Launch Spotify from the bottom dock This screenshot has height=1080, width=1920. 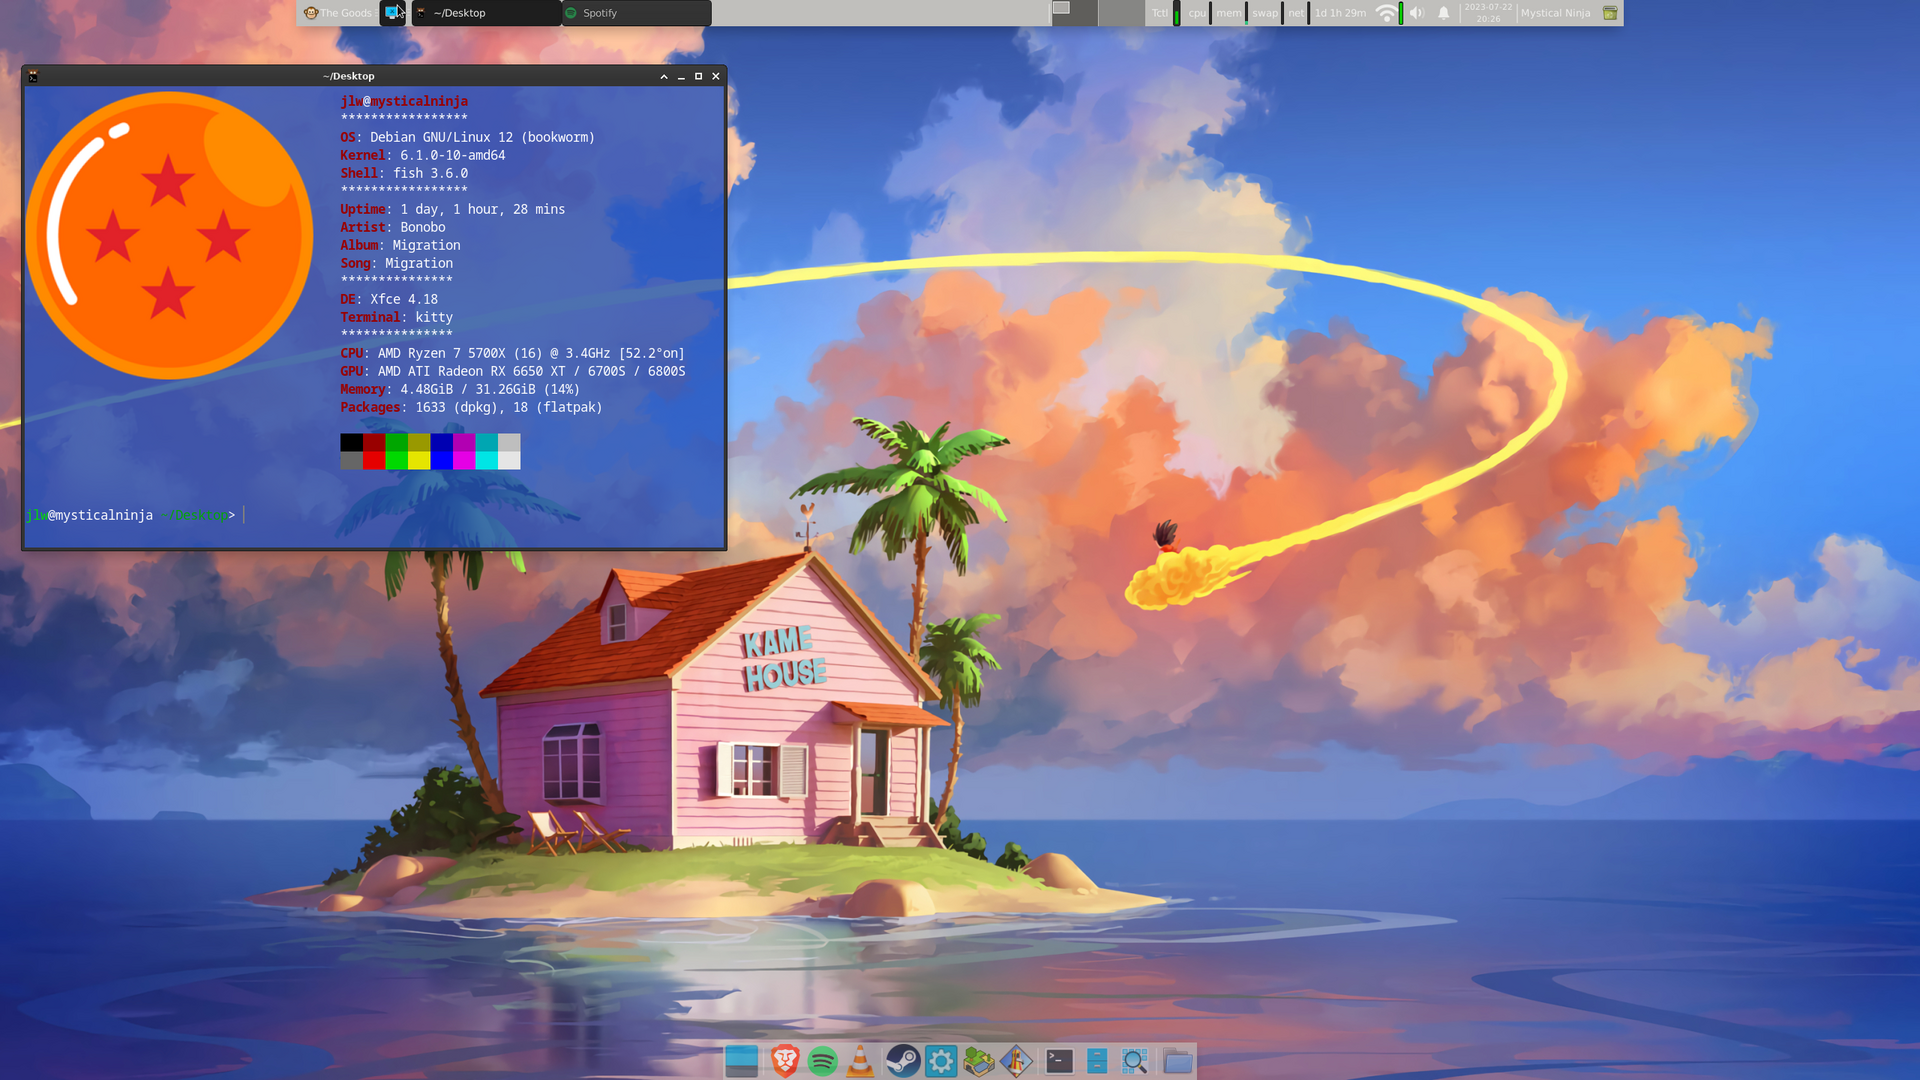point(823,1061)
